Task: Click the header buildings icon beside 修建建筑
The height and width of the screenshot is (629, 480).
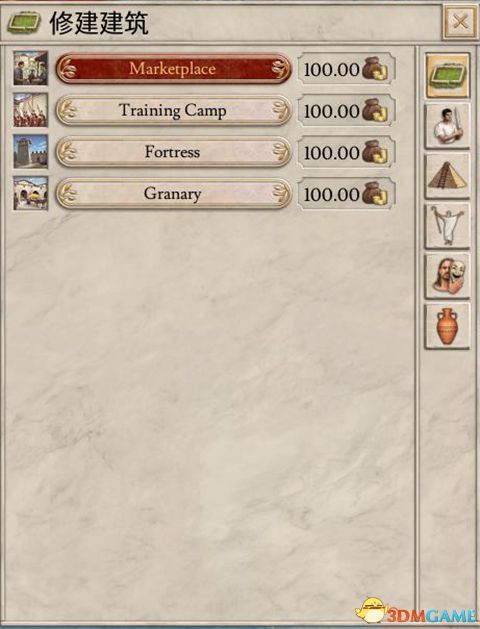Action: click(x=24, y=23)
